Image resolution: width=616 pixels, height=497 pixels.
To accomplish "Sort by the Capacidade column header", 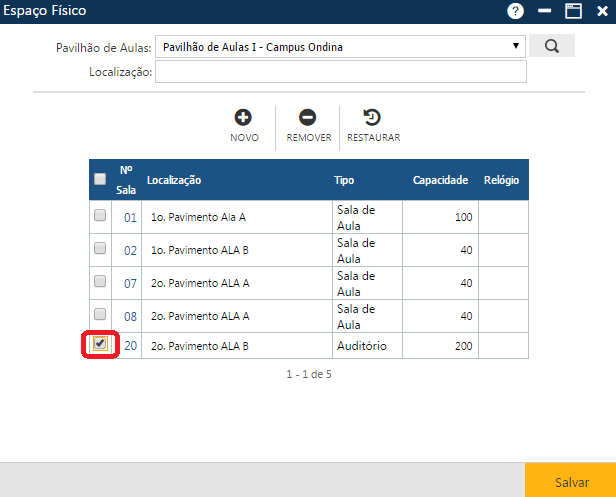I will click(x=440, y=180).
